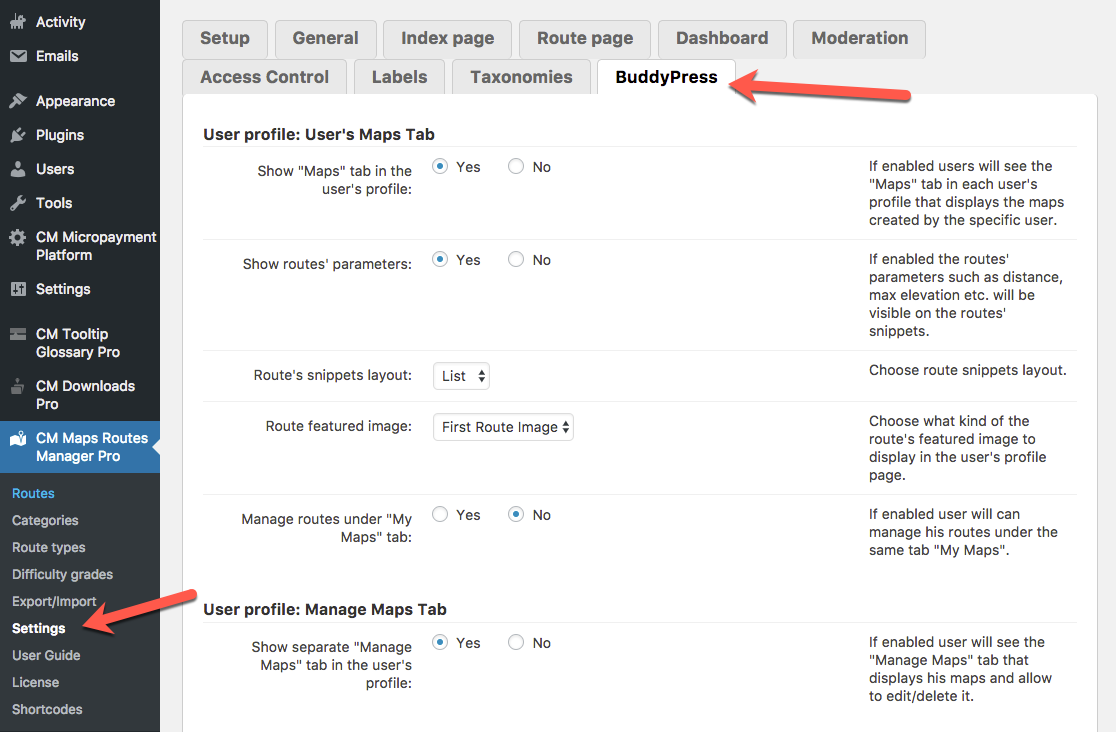
Task: Click the Tools wrench icon
Action: pyautogui.click(x=18, y=203)
